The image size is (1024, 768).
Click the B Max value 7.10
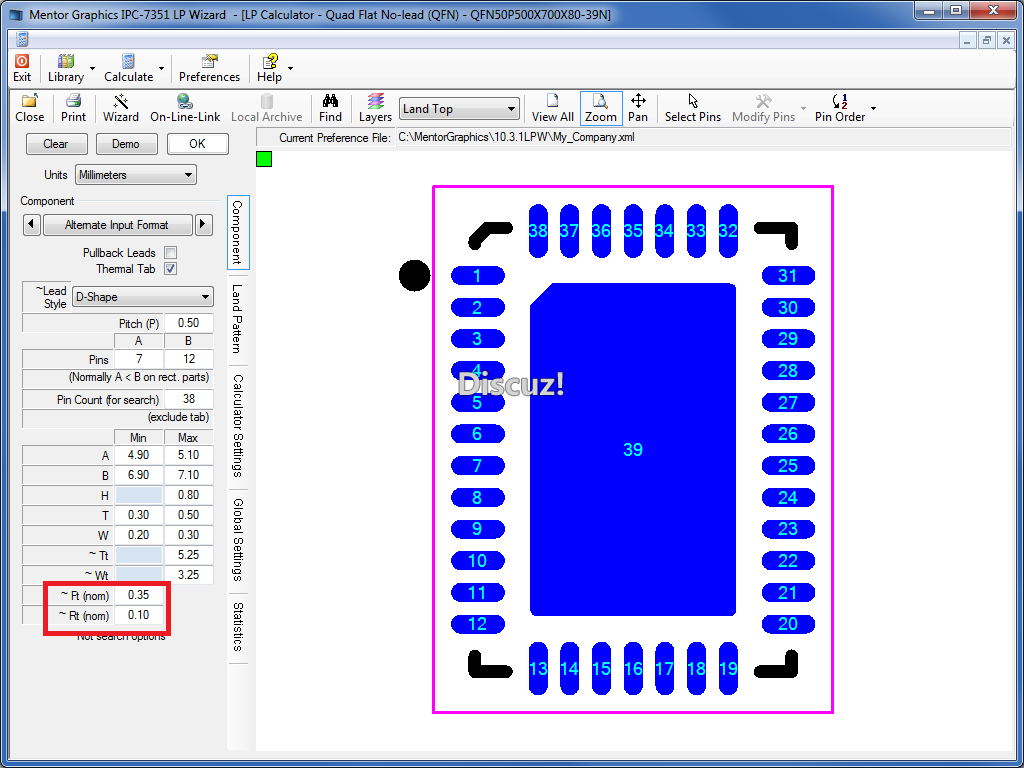point(188,475)
